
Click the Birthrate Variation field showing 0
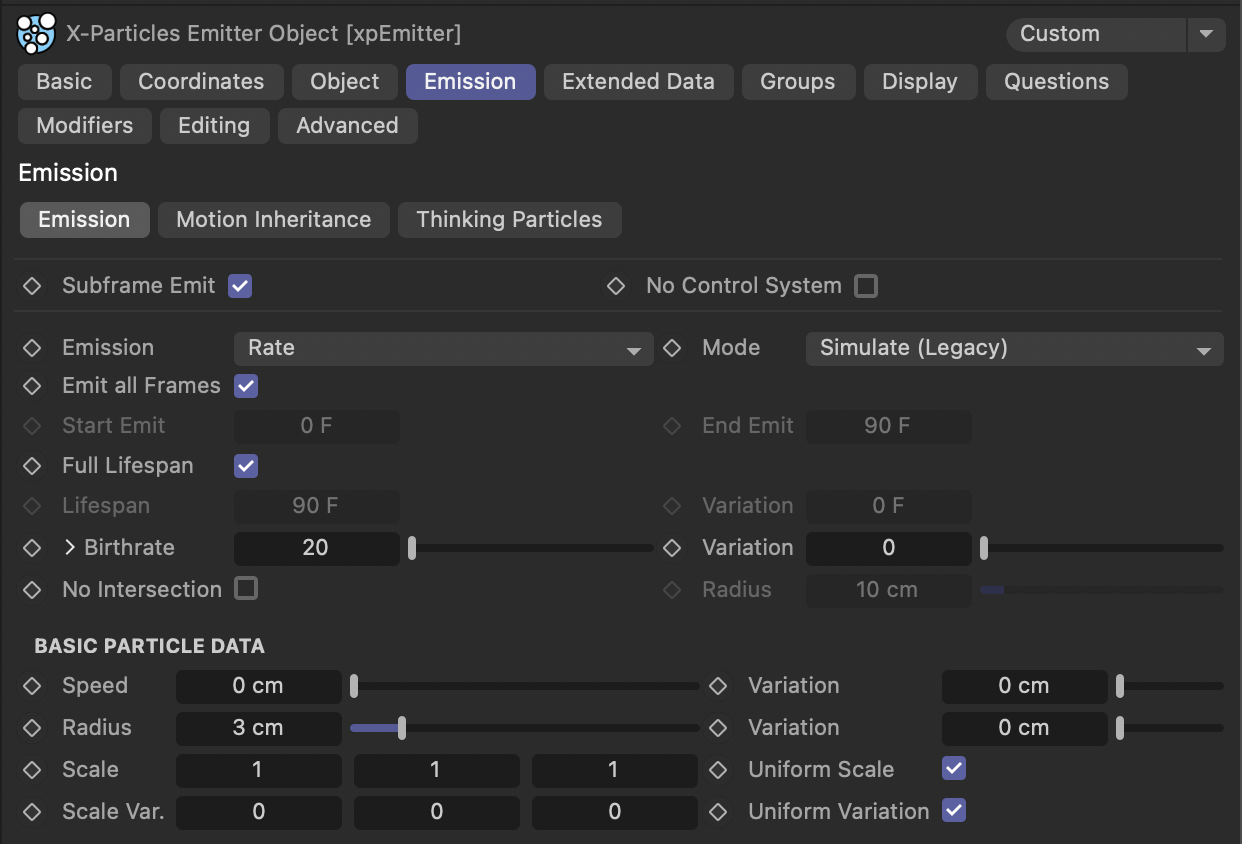(x=889, y=548)
